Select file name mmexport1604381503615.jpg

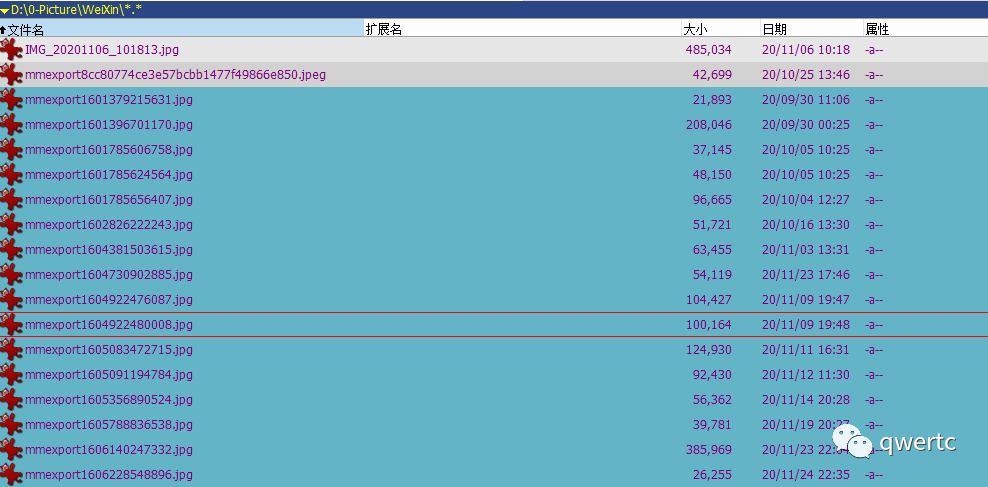[109, 249]
